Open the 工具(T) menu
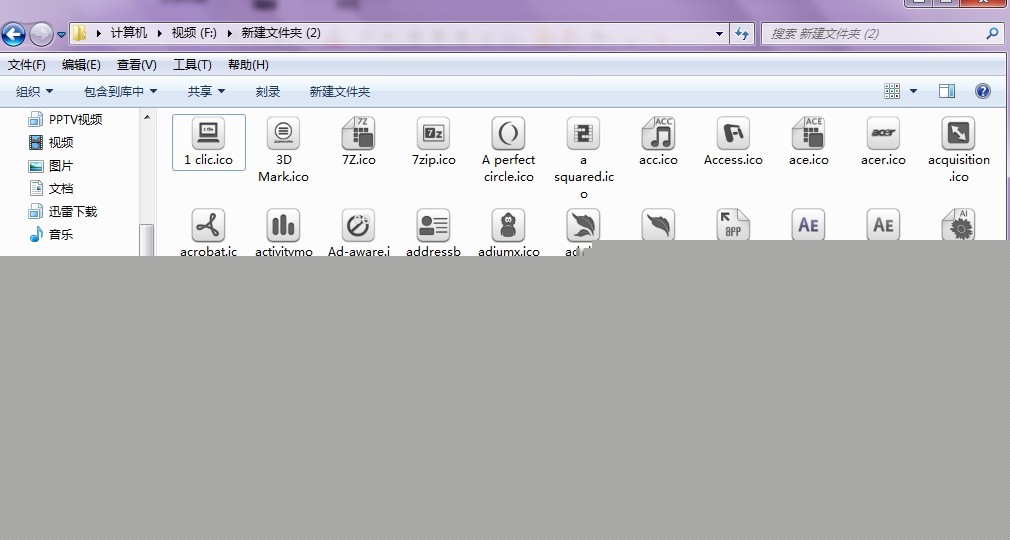Viewport: 1010px width, 540px height. [x=192, y=64]
